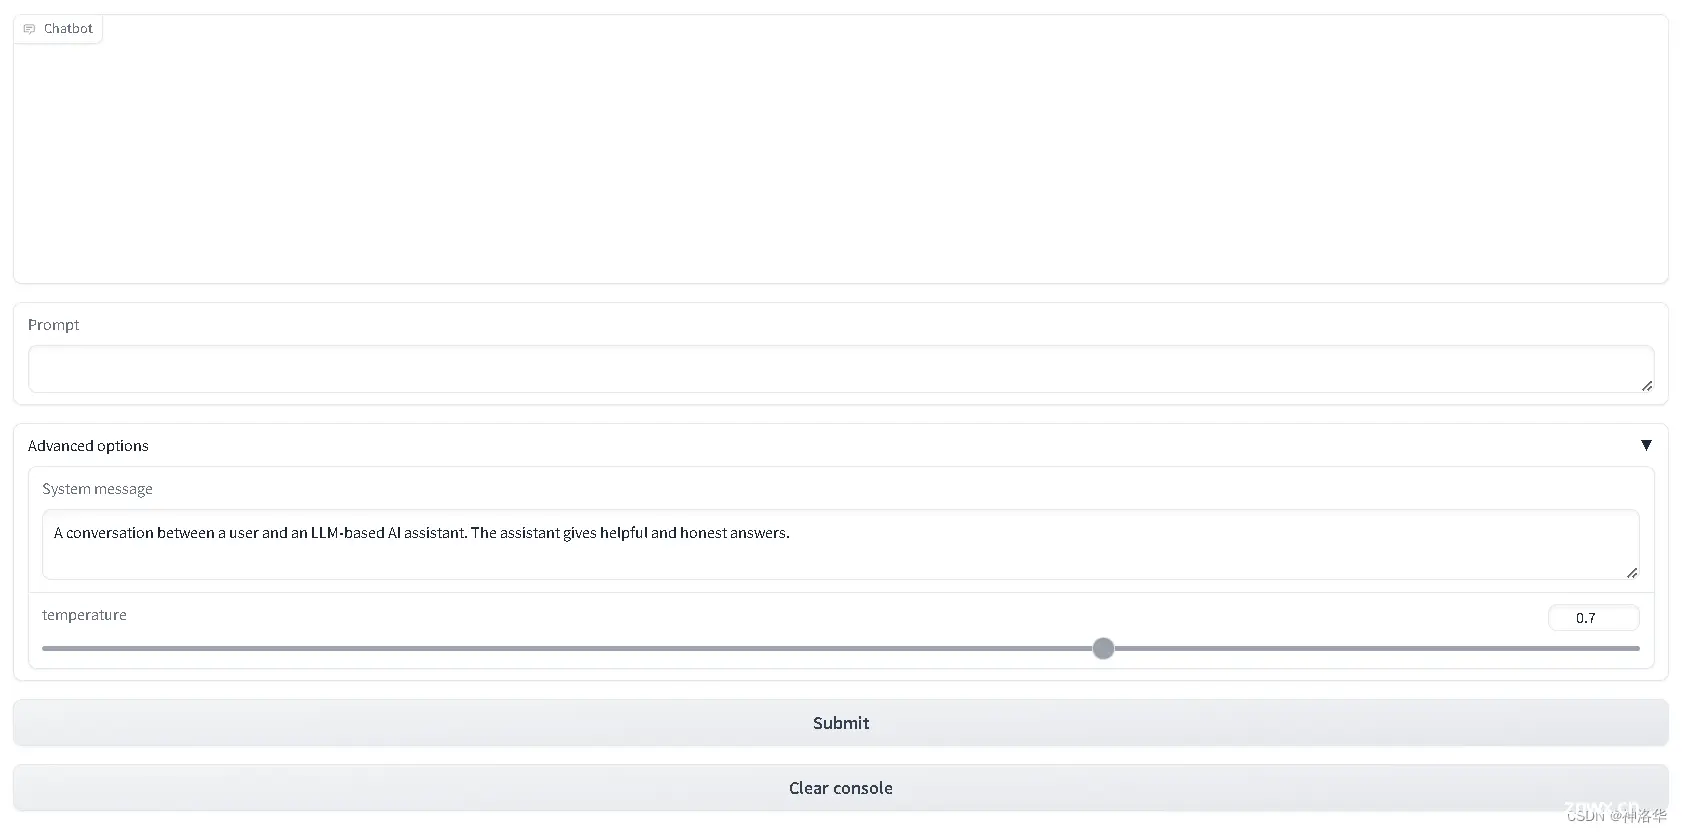Submit the prompt with the Submit button
1682x832 pixels.
(841, 723)
